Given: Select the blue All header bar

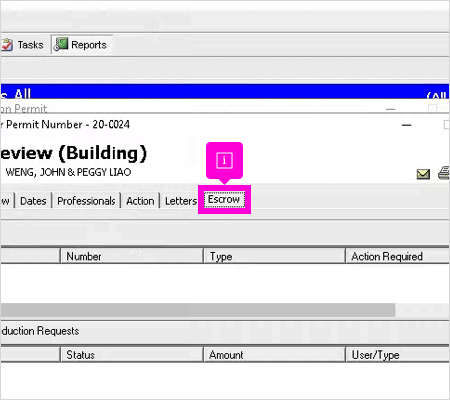Looking at the screenshot, I should coord(225,92).
